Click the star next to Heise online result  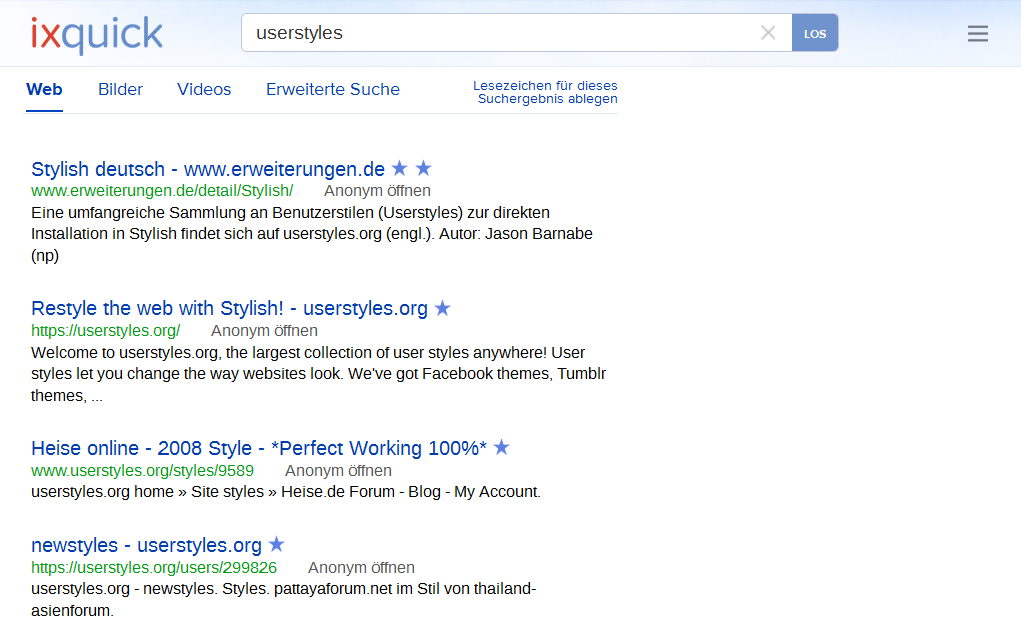(x=501, y=447)
